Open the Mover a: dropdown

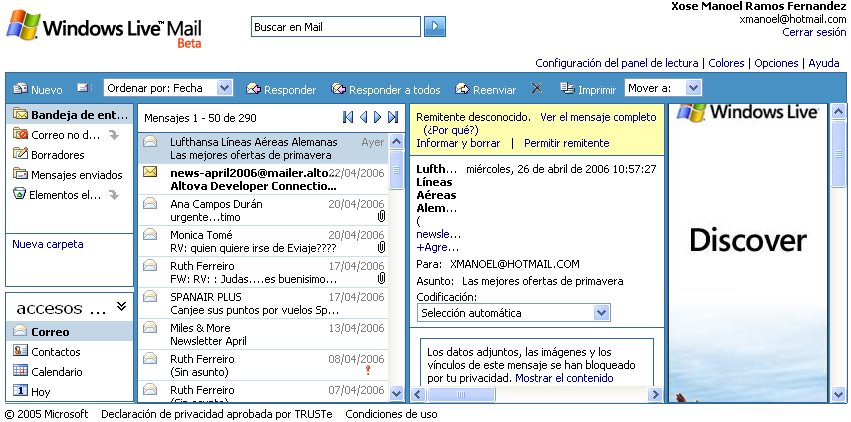pos(663,88)
